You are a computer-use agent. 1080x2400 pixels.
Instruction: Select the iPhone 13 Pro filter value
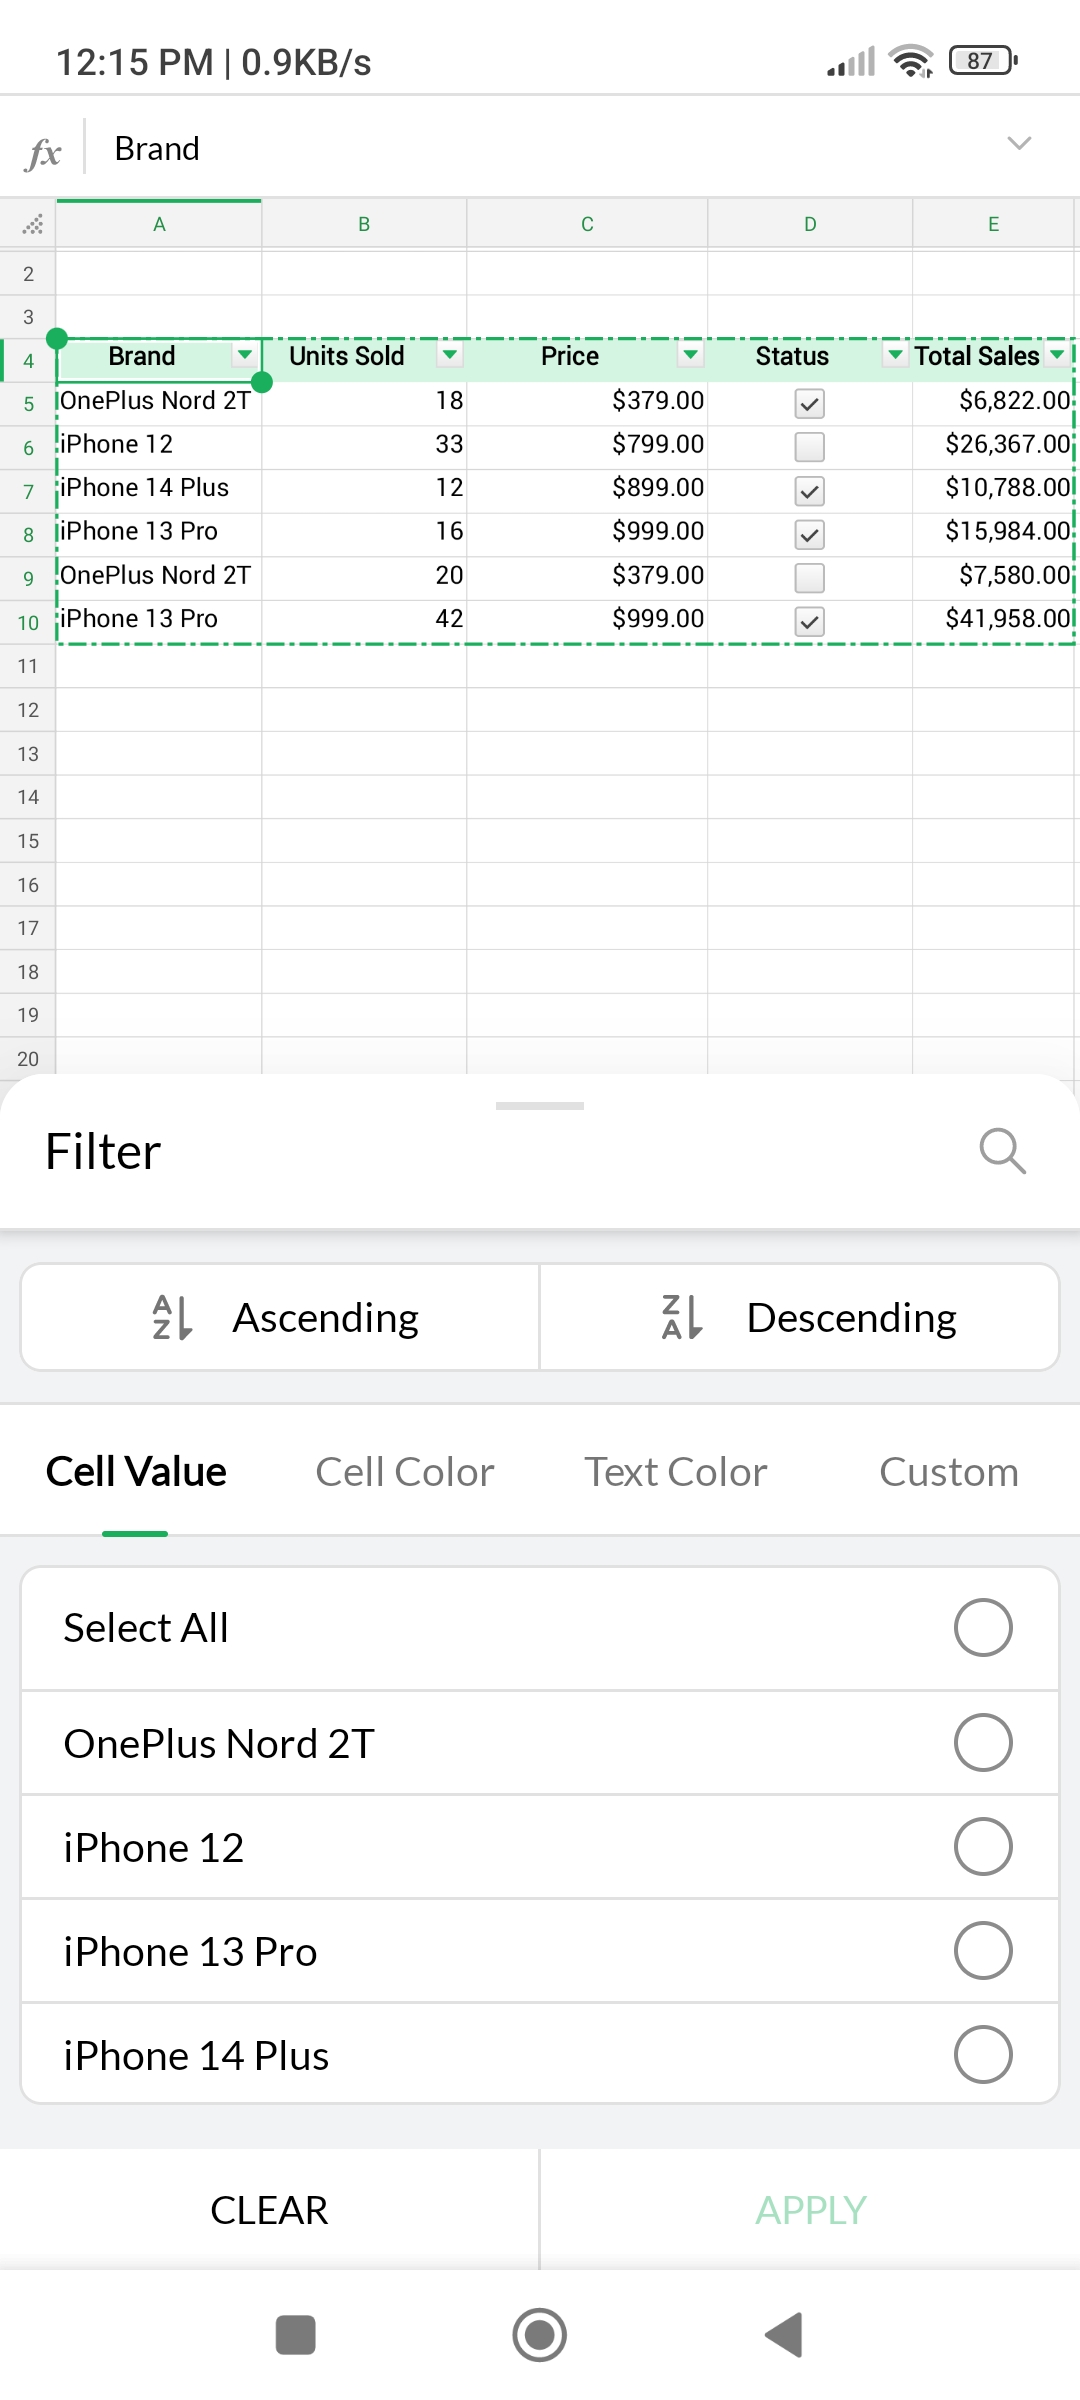(982, 1951)
